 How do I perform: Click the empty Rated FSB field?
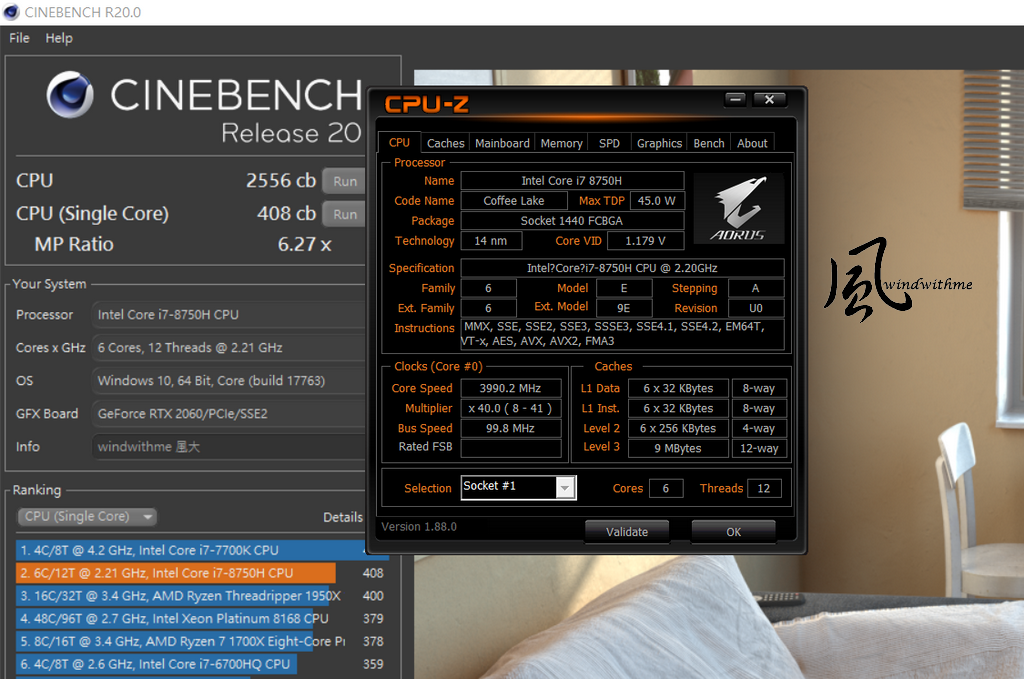[x=511, y=448]
